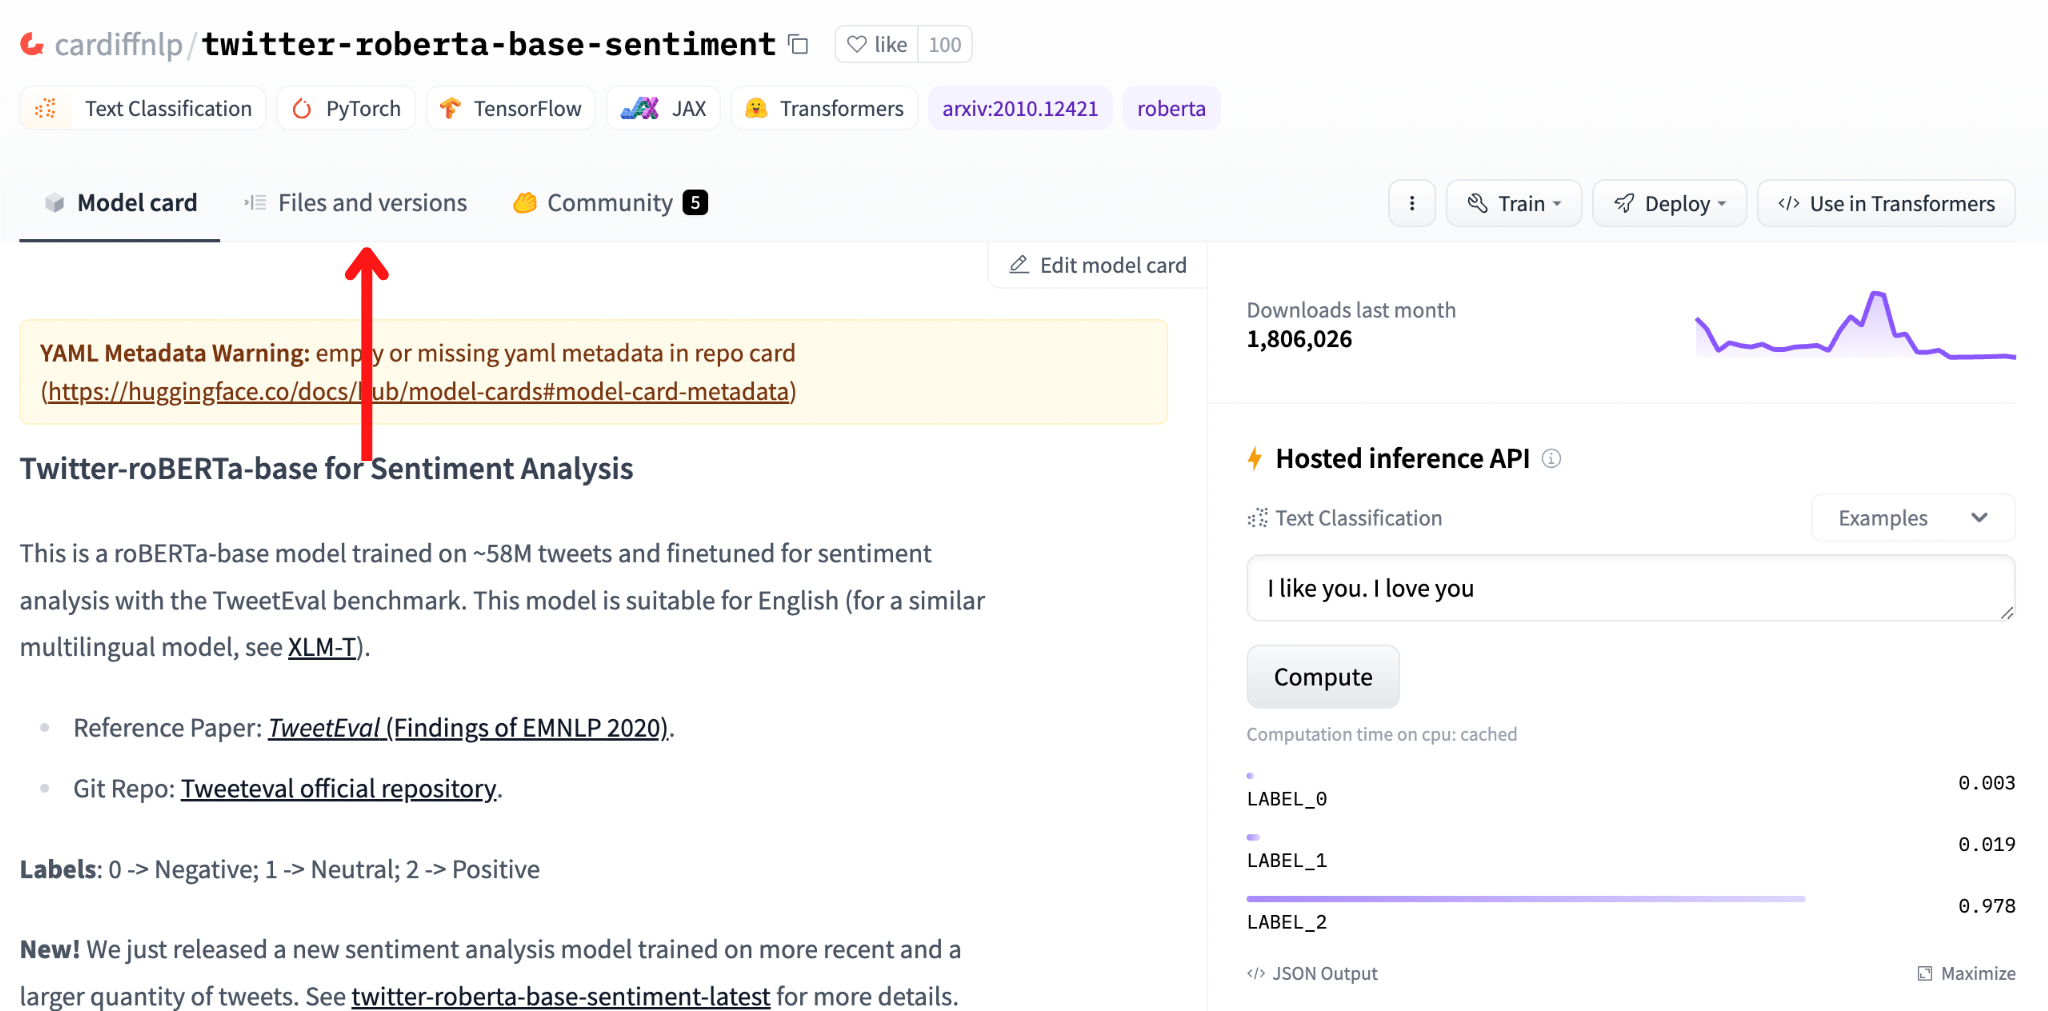This screenshot has height=1011, width=2048.
Task: Click the Maximize widget icon
Action: tap(1925, 973)
